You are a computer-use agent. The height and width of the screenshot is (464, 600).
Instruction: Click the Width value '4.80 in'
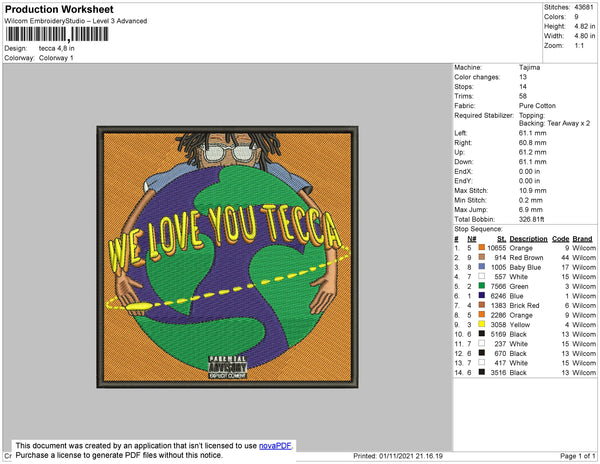pos(584,36)
